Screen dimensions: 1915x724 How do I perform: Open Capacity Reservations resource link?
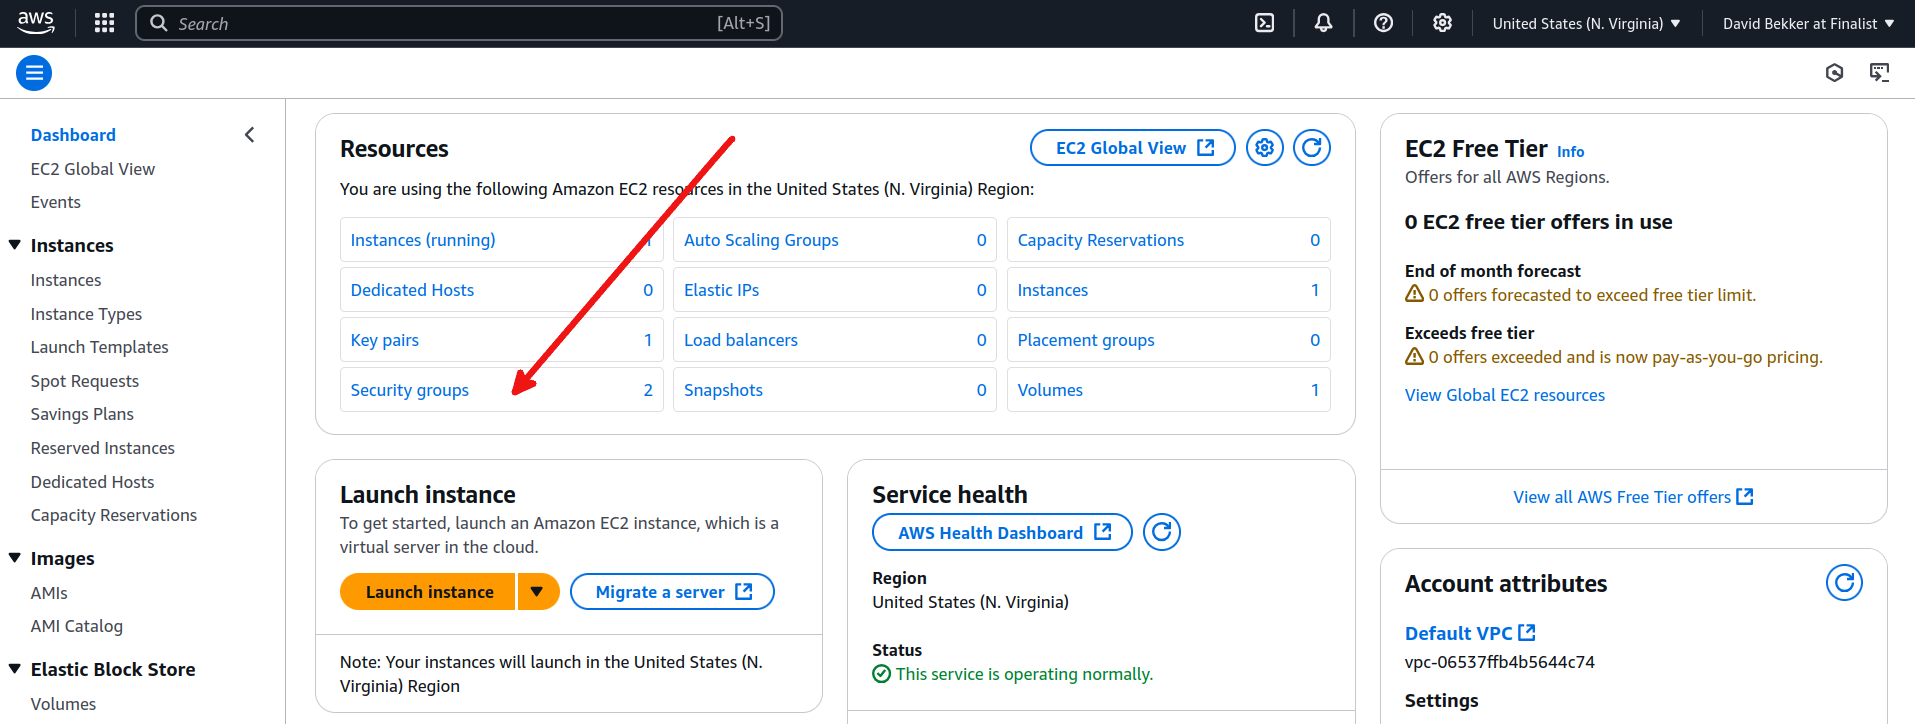[x=1101, y=240]
